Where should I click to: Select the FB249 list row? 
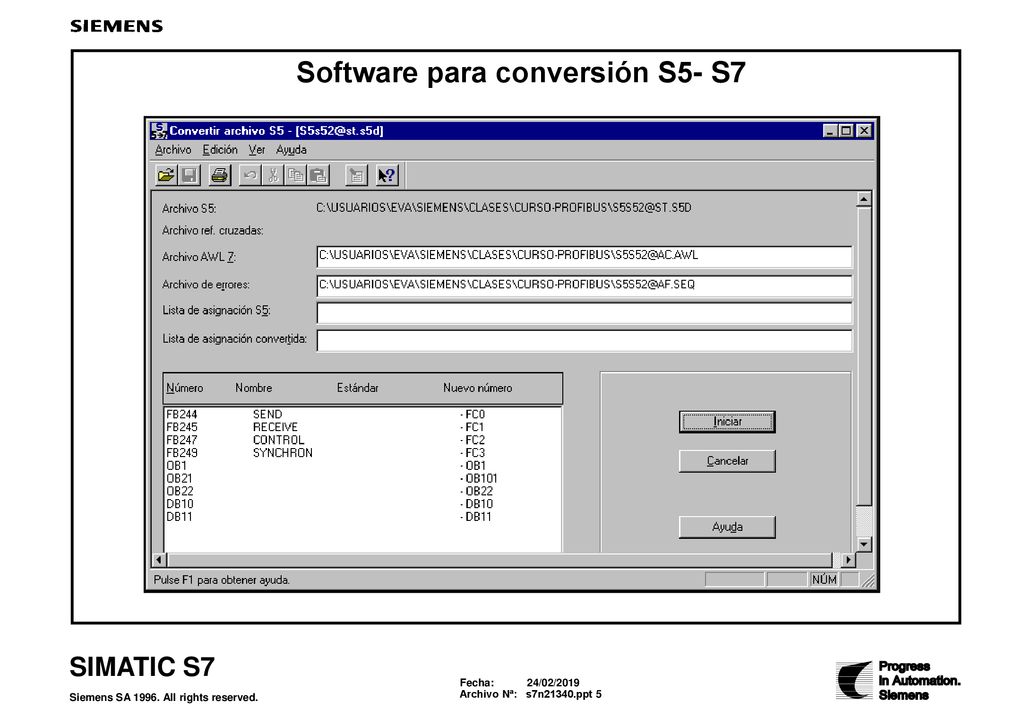(362, 453)
